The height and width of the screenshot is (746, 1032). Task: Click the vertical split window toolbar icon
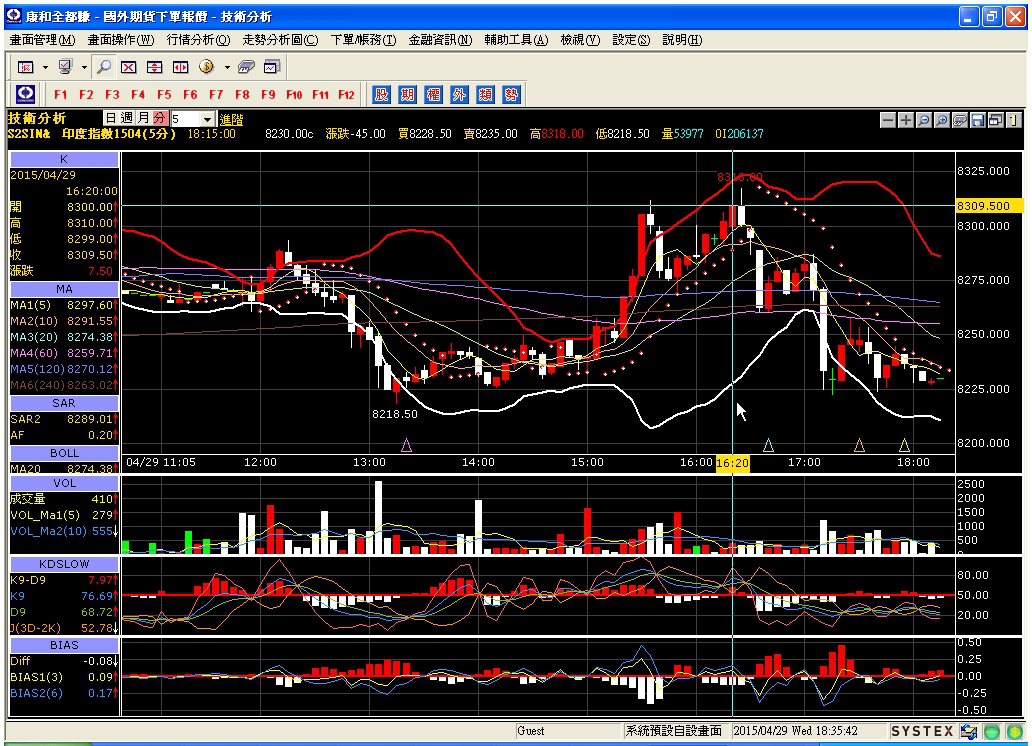180,67
